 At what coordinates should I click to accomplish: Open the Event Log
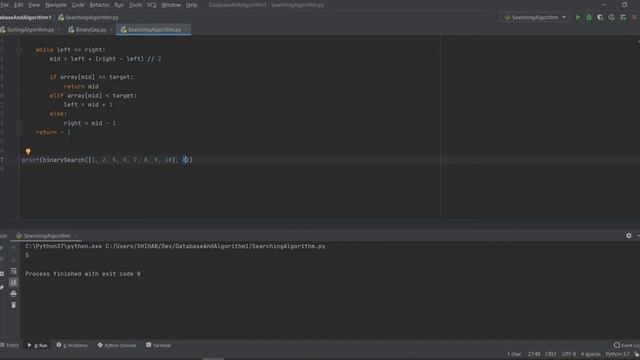[x=627, y=345]
